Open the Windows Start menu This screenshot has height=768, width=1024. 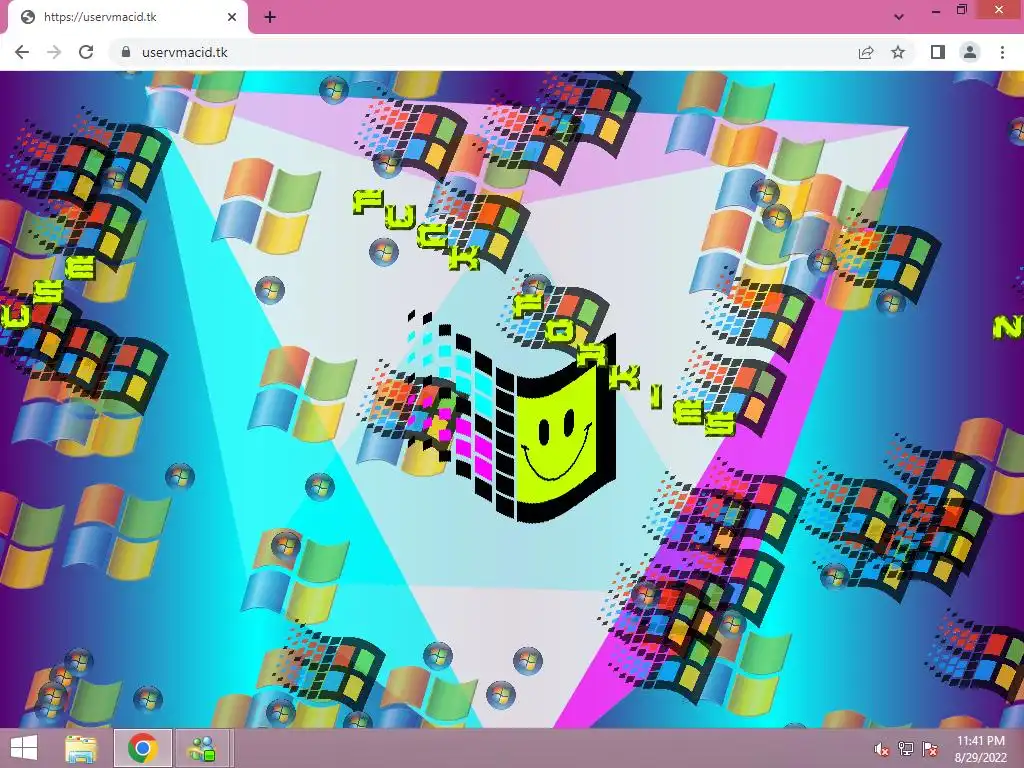[x=24, y=748]
